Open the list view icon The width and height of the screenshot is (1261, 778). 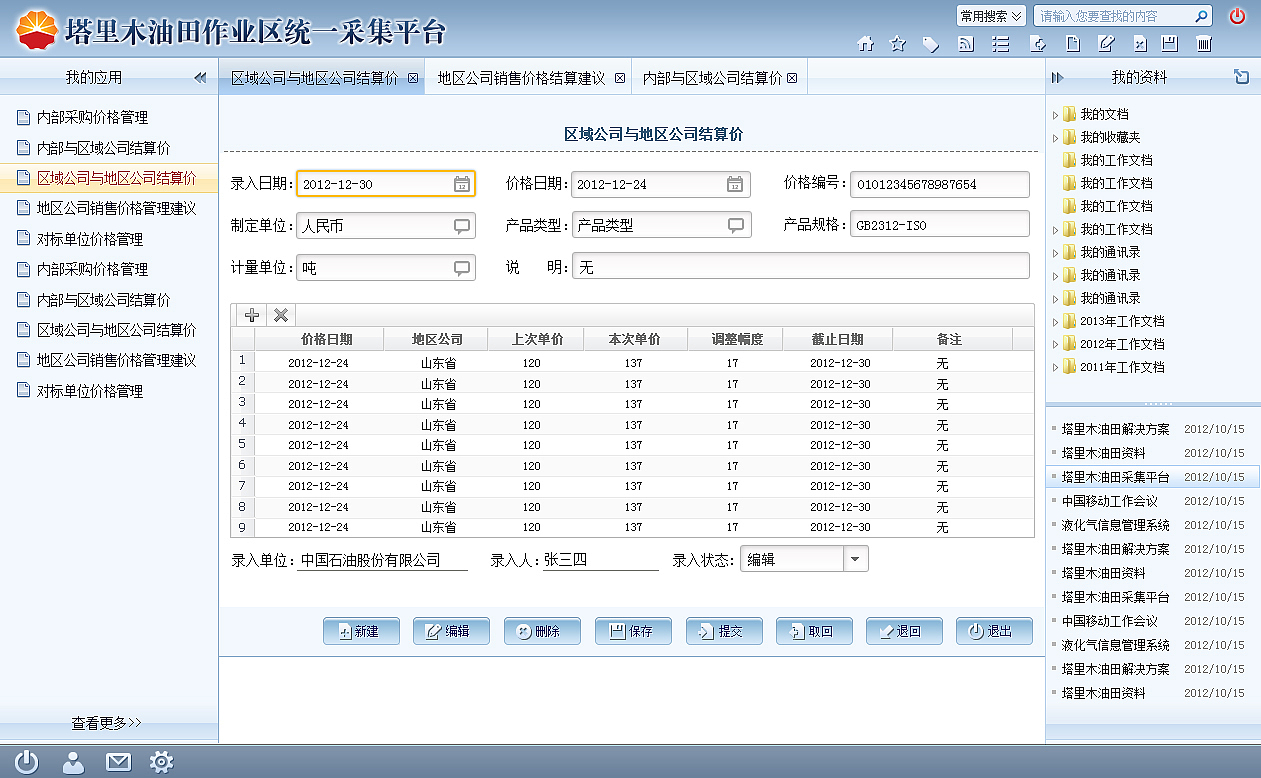coord(1000,44)
